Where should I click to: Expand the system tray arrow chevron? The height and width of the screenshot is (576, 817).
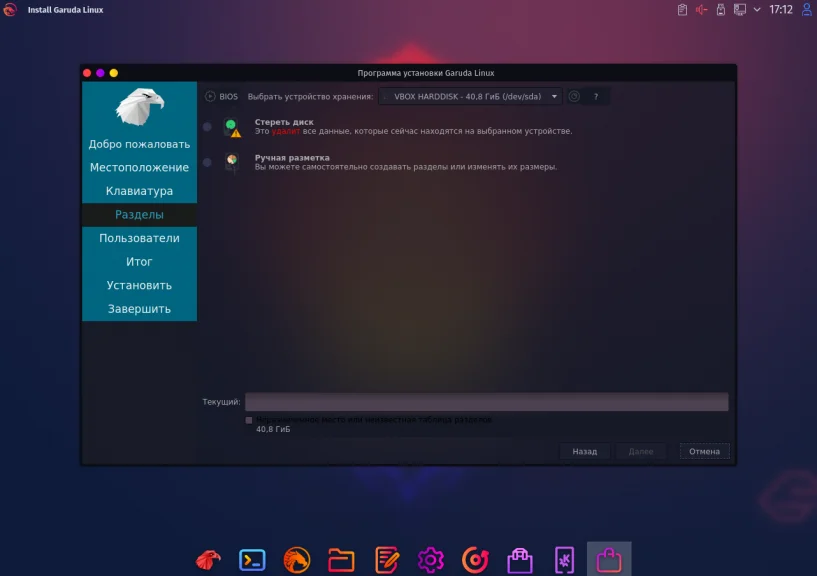point(757,10)
